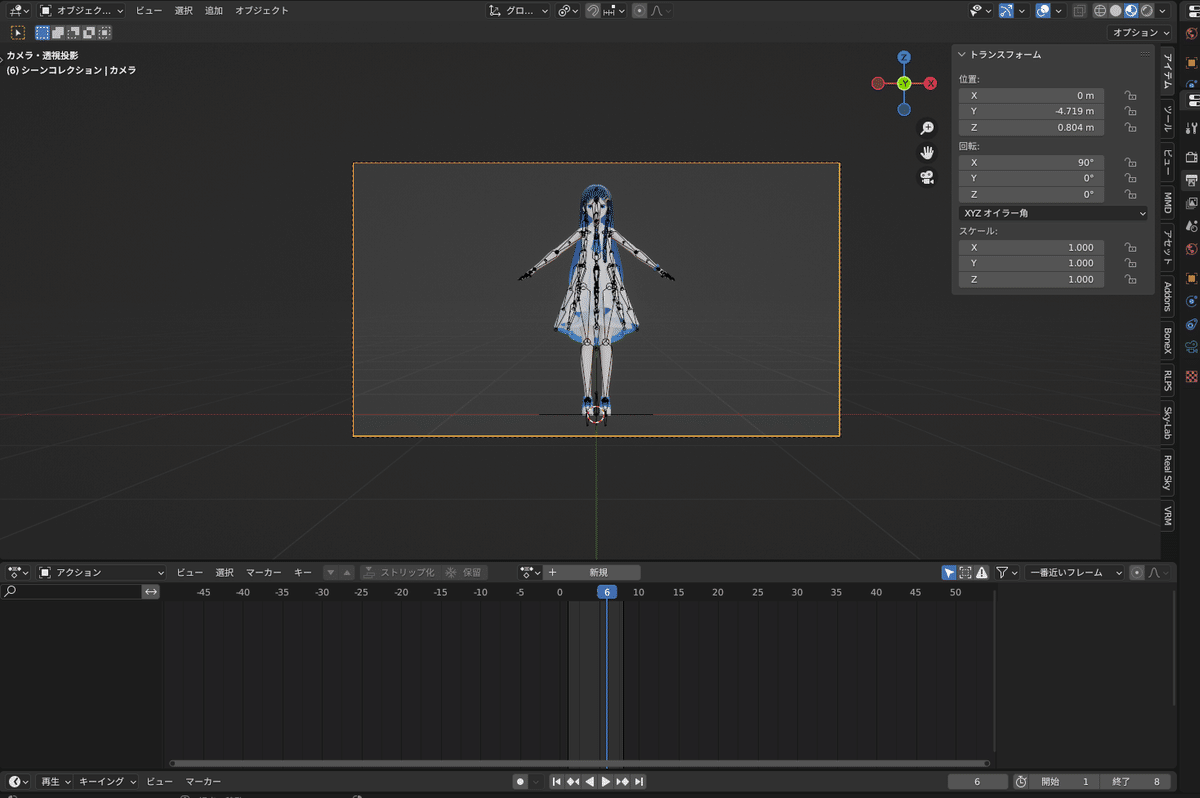
Task: Toggle X-ray display in the viewport header
Action: [1078, 11]
